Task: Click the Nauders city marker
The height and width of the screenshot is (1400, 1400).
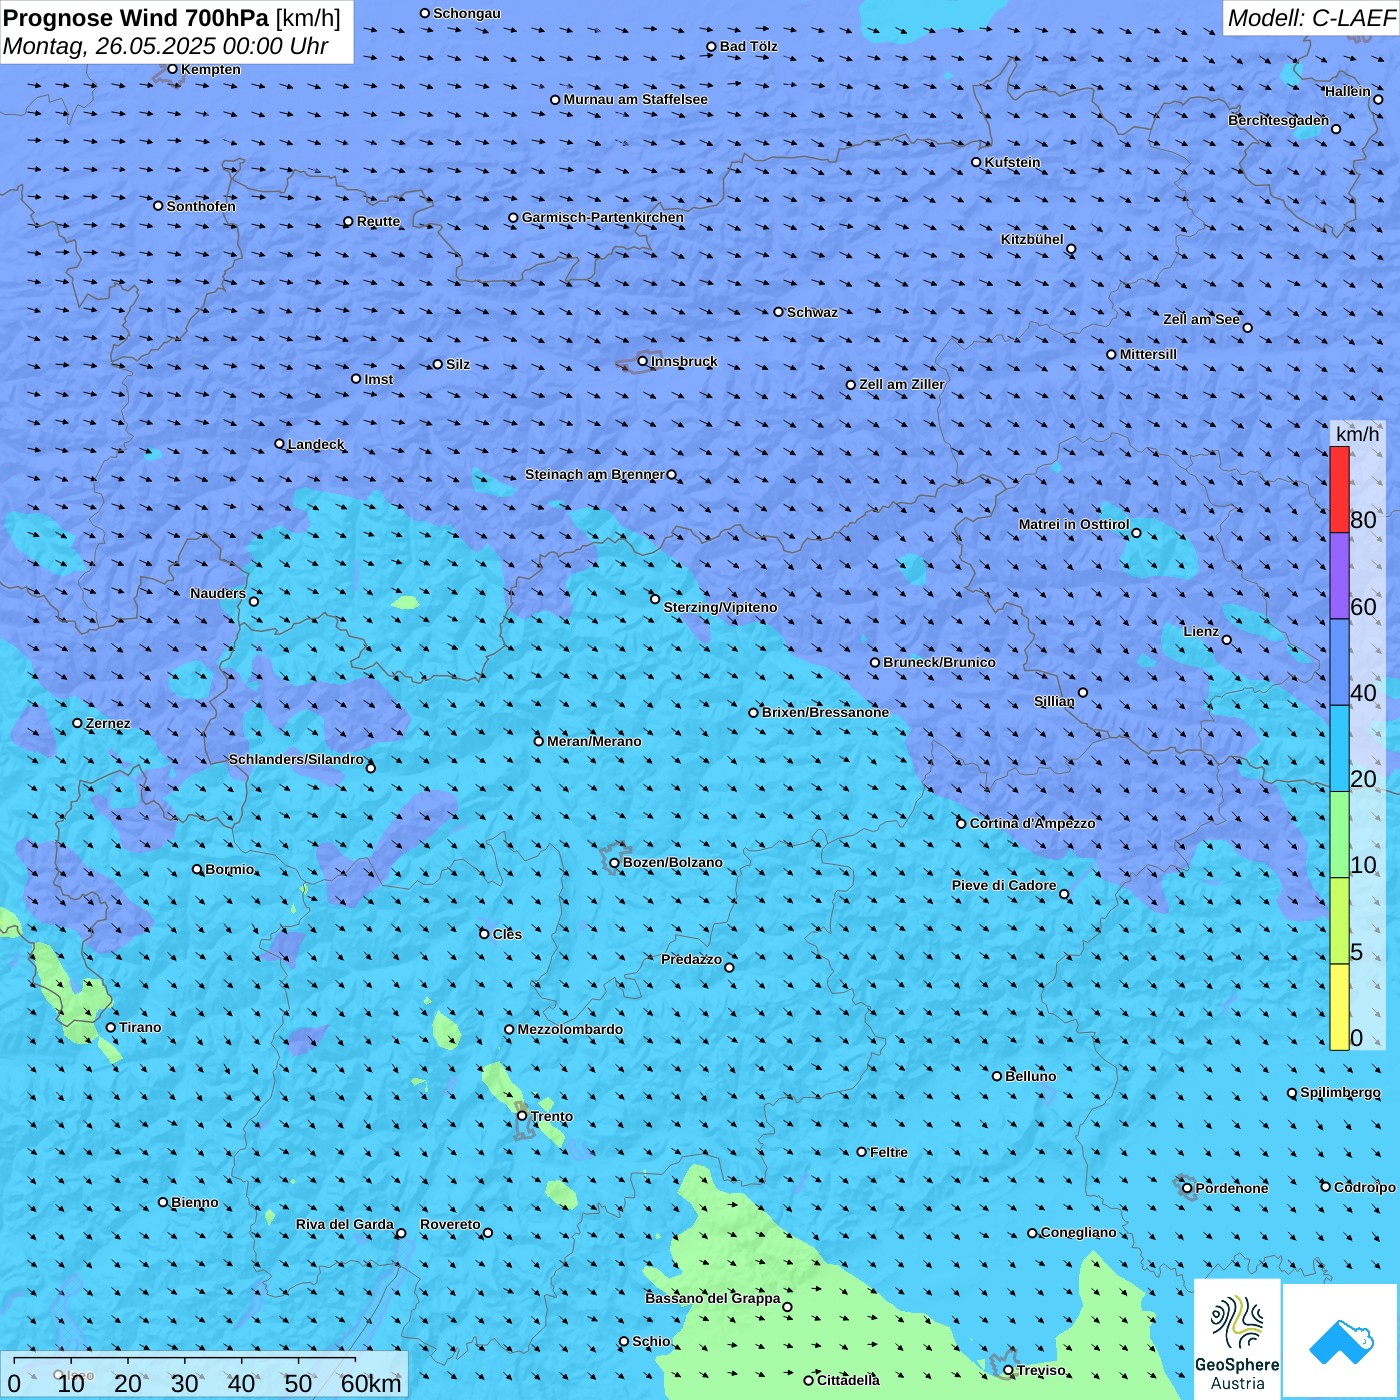Action: [x=254, y=601]
